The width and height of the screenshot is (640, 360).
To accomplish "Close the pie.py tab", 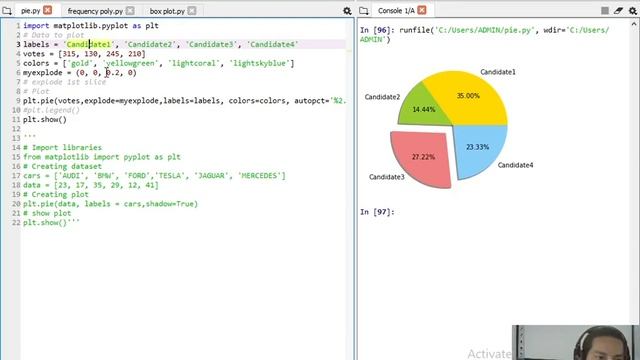I will click(x=48, y=10).
